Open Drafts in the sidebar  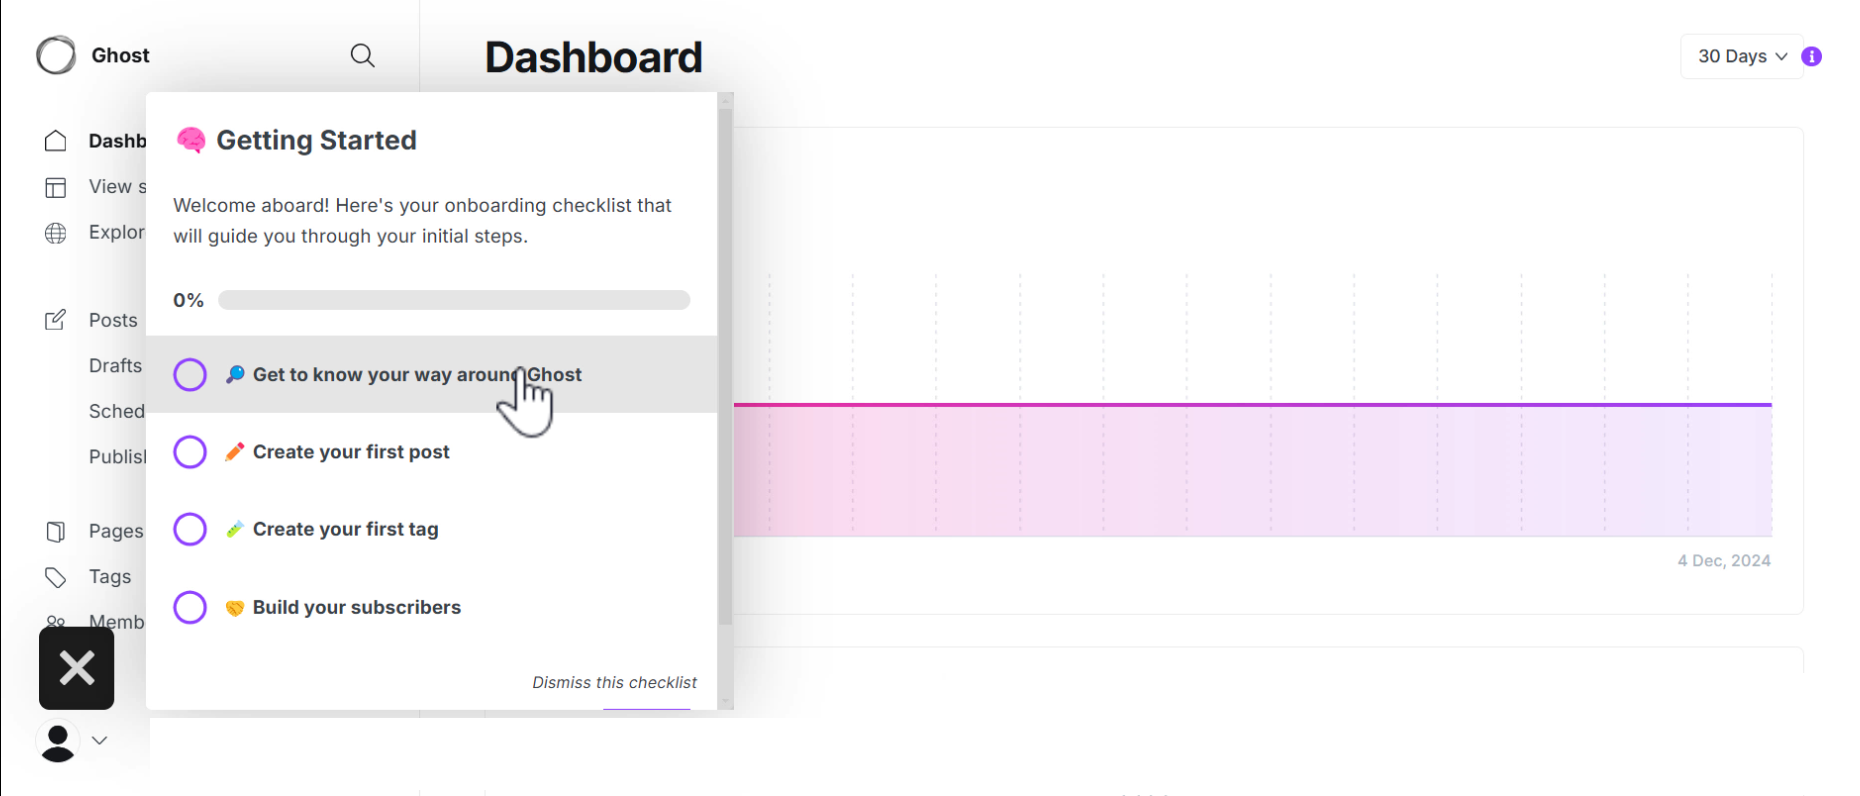(115, 366)
